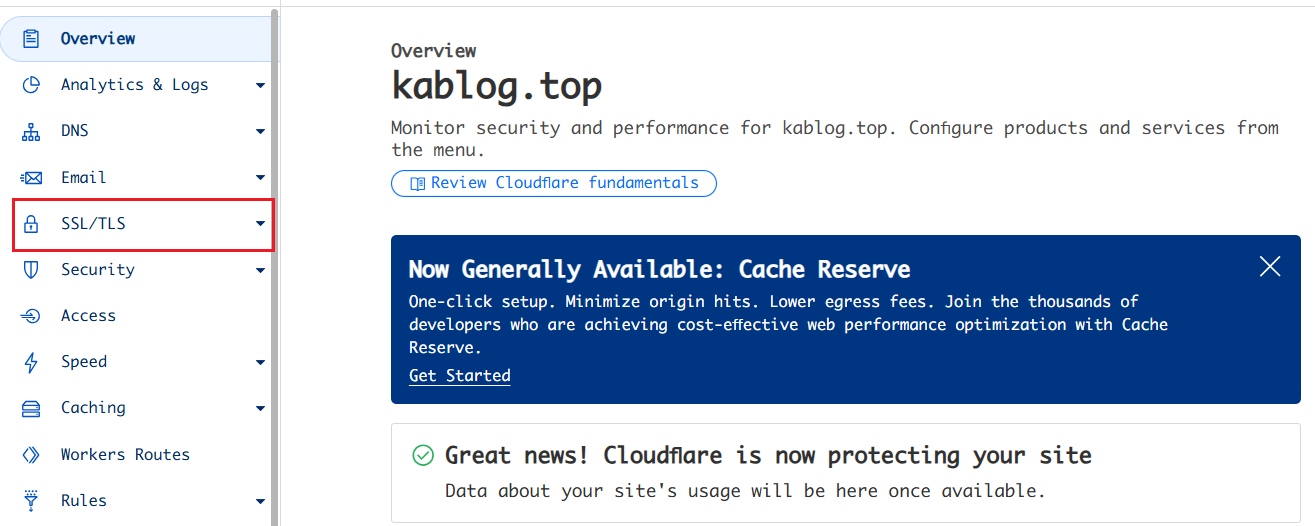Click the Workers Routes brackets icon

[x=31, y=455]
